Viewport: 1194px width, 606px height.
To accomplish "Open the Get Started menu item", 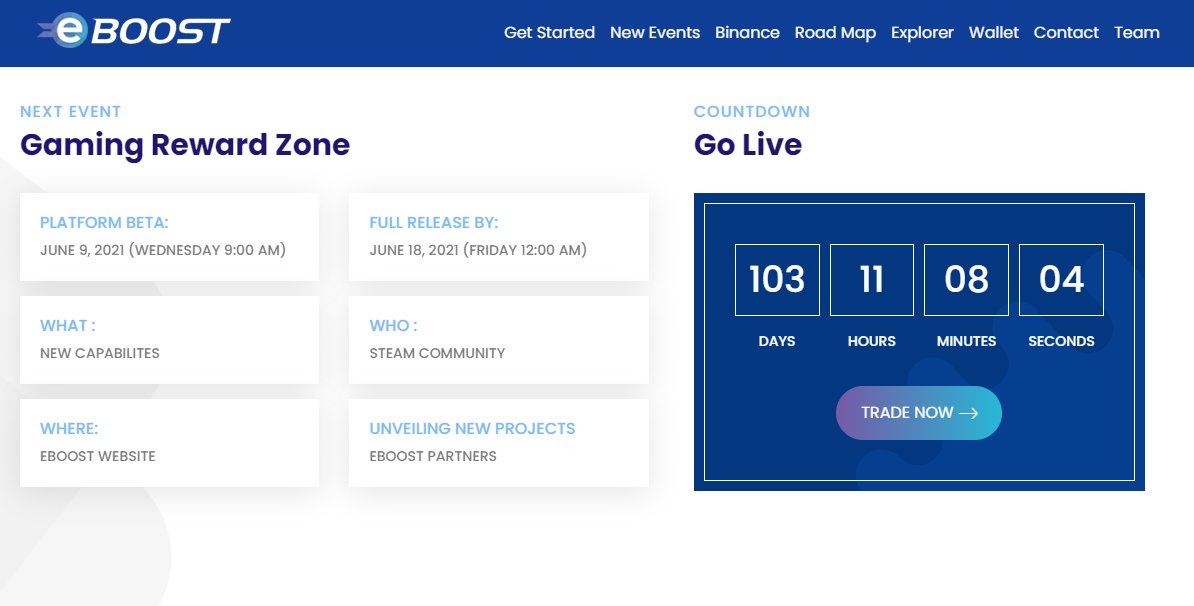I will [x=549, y=33].
